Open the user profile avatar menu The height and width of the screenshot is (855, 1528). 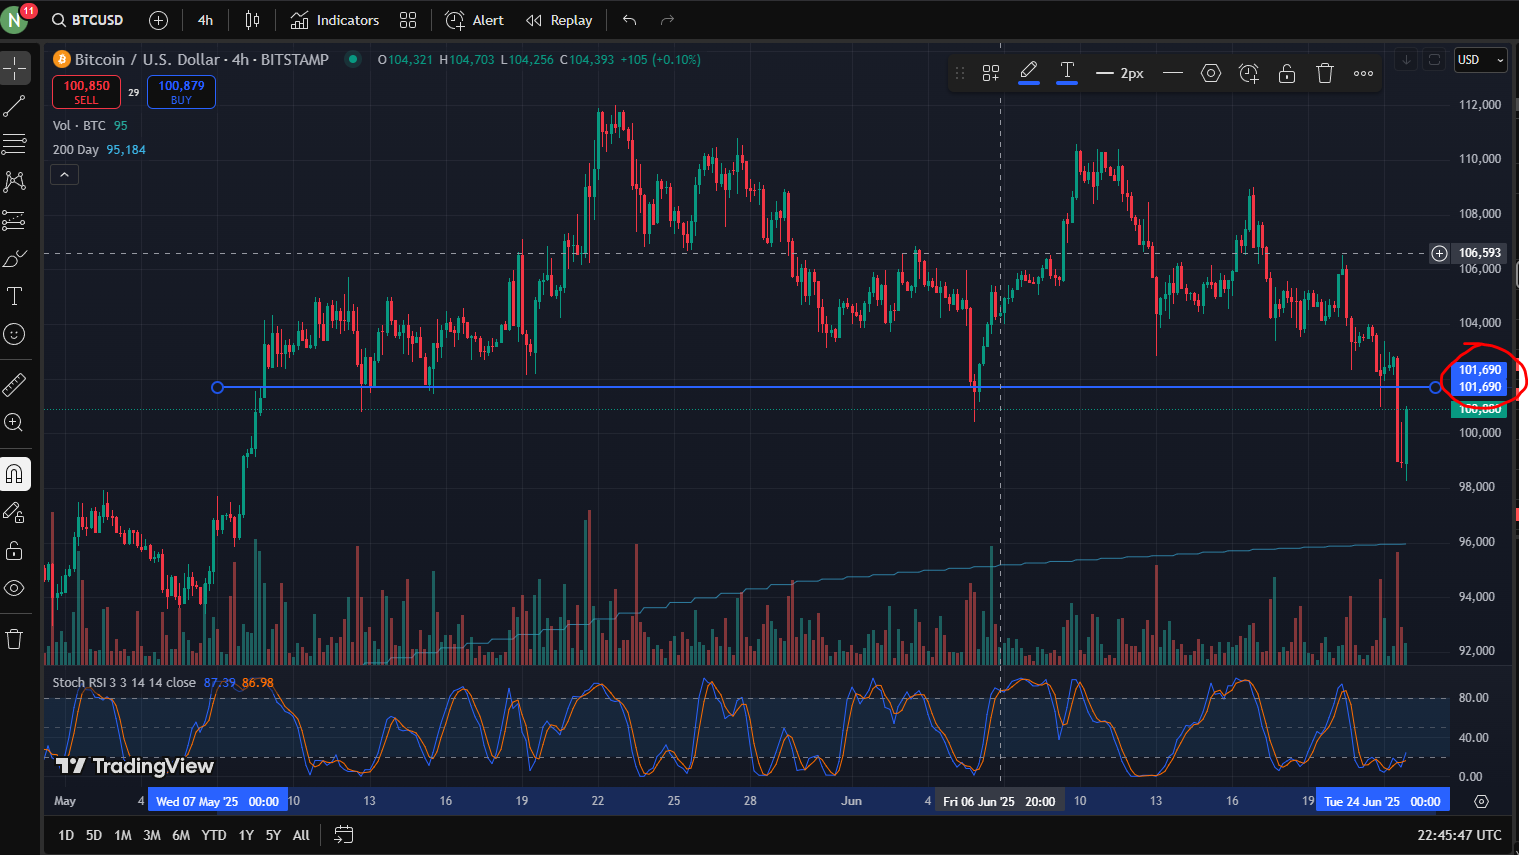[x=16, y=20]
